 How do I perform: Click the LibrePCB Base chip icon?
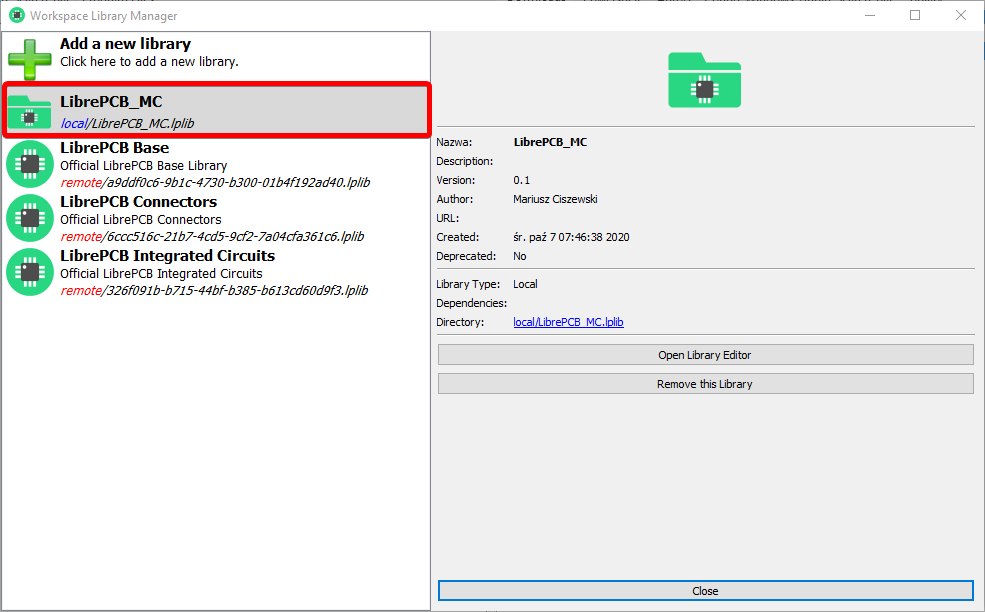30,164
